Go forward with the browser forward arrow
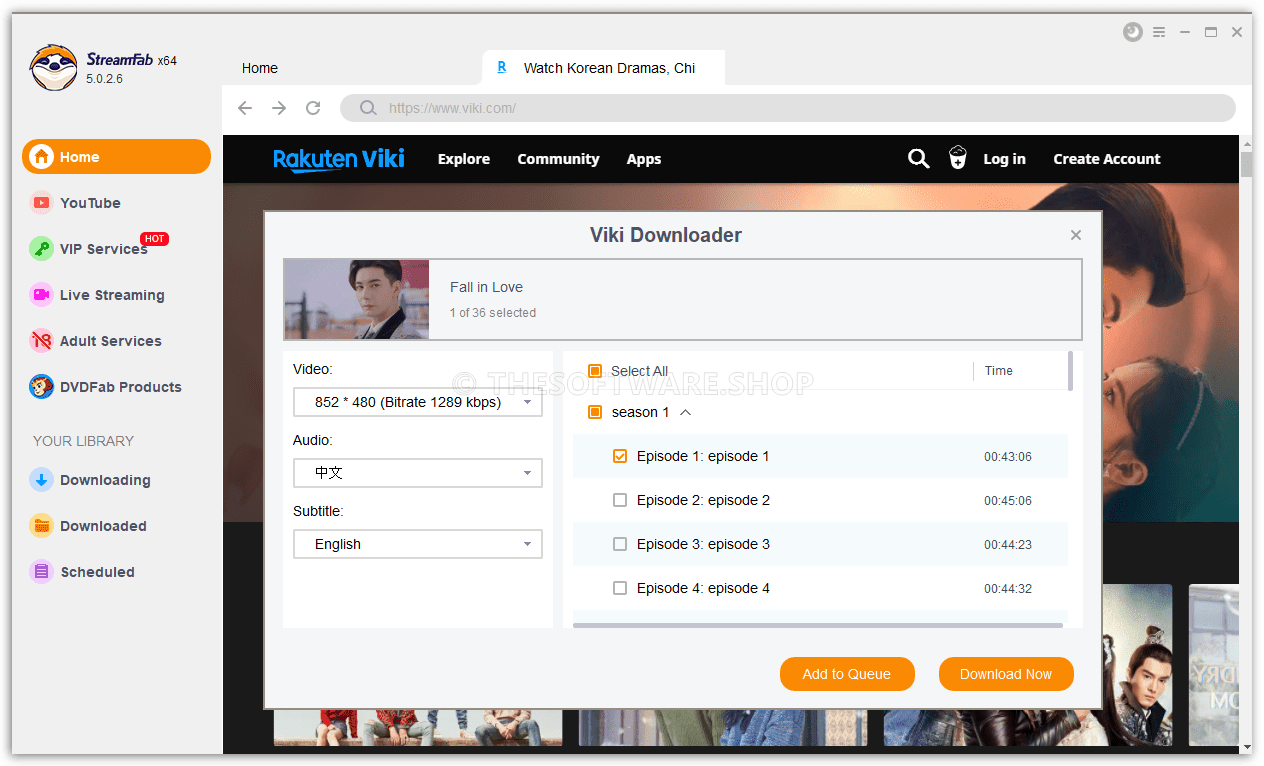The height and width of the screenshot is (766, 1264). point(279,108)
